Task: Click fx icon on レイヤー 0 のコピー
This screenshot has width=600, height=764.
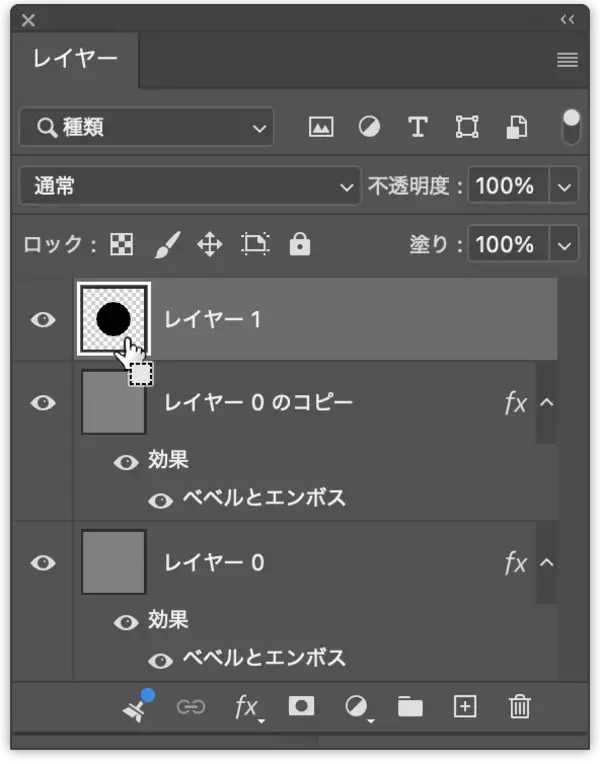Action: pos(516,403)
